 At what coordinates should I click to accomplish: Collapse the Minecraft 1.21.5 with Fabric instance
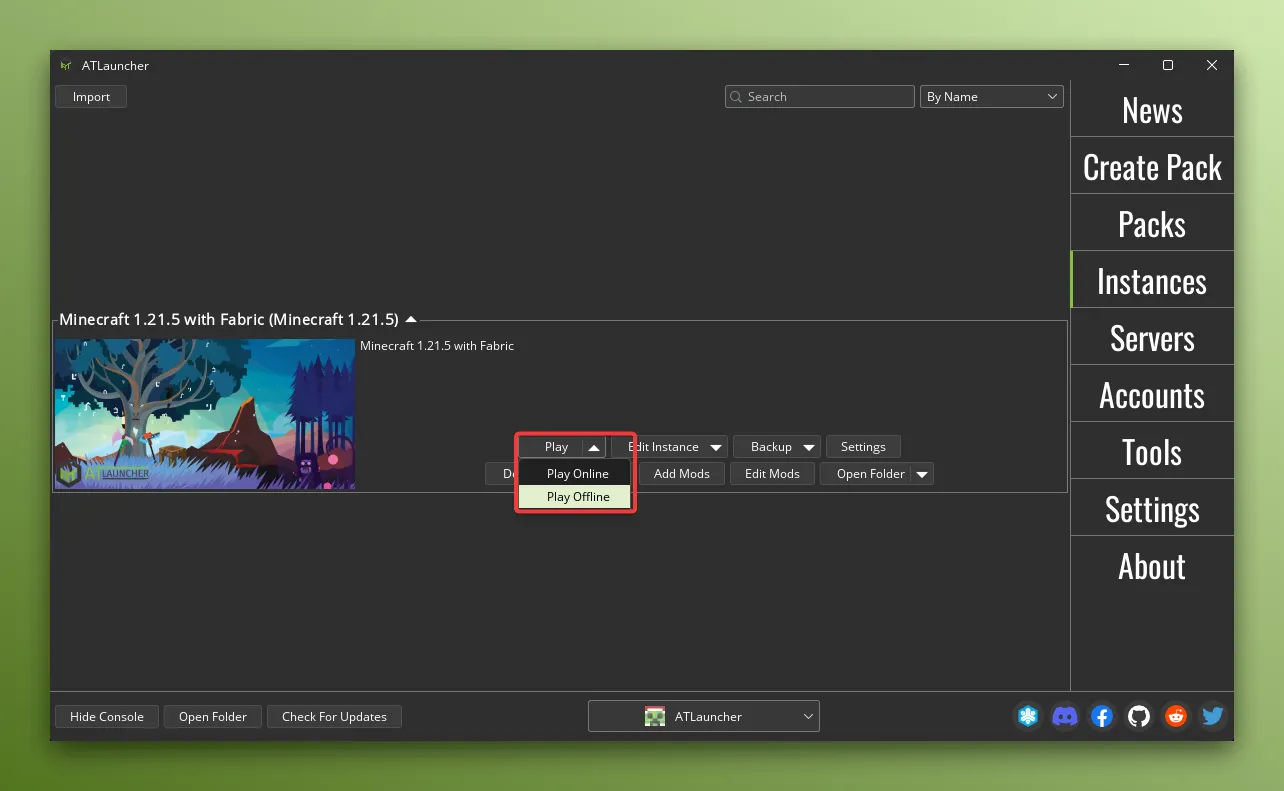(x=410, y=320)
